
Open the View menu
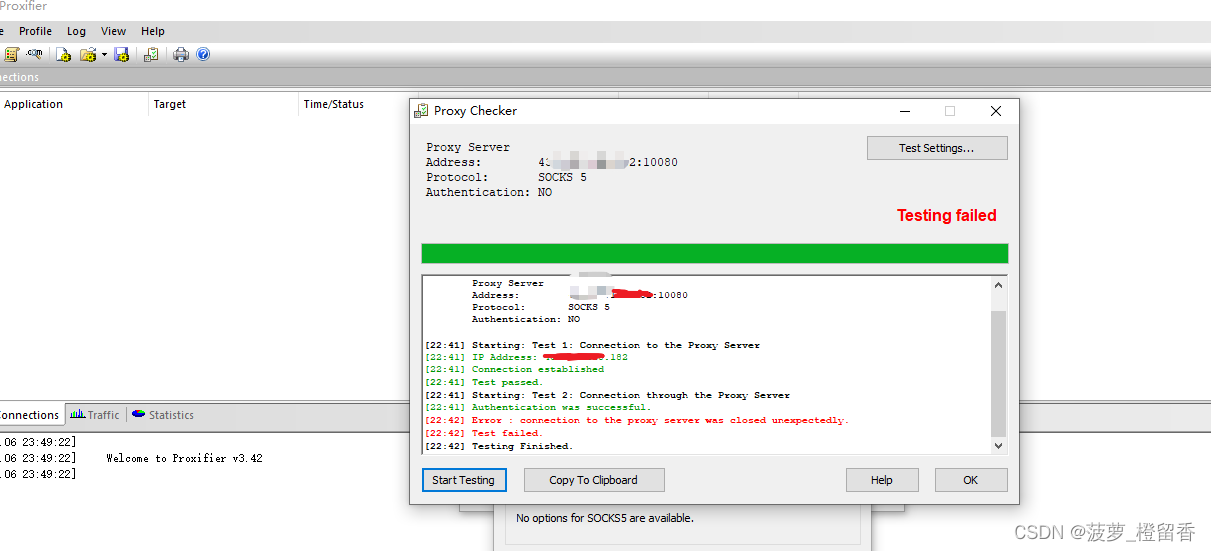[114, 31]
